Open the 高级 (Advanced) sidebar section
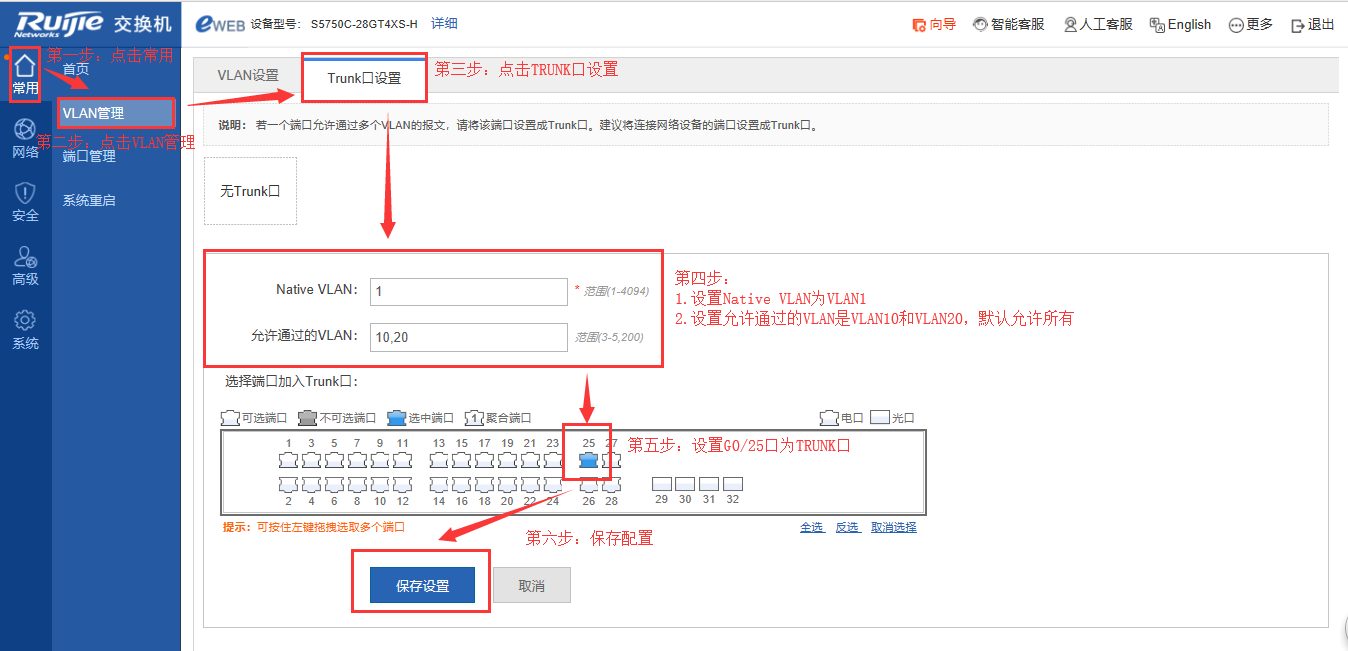This screenshot has height=651, width=1348. tap(25, 265)
